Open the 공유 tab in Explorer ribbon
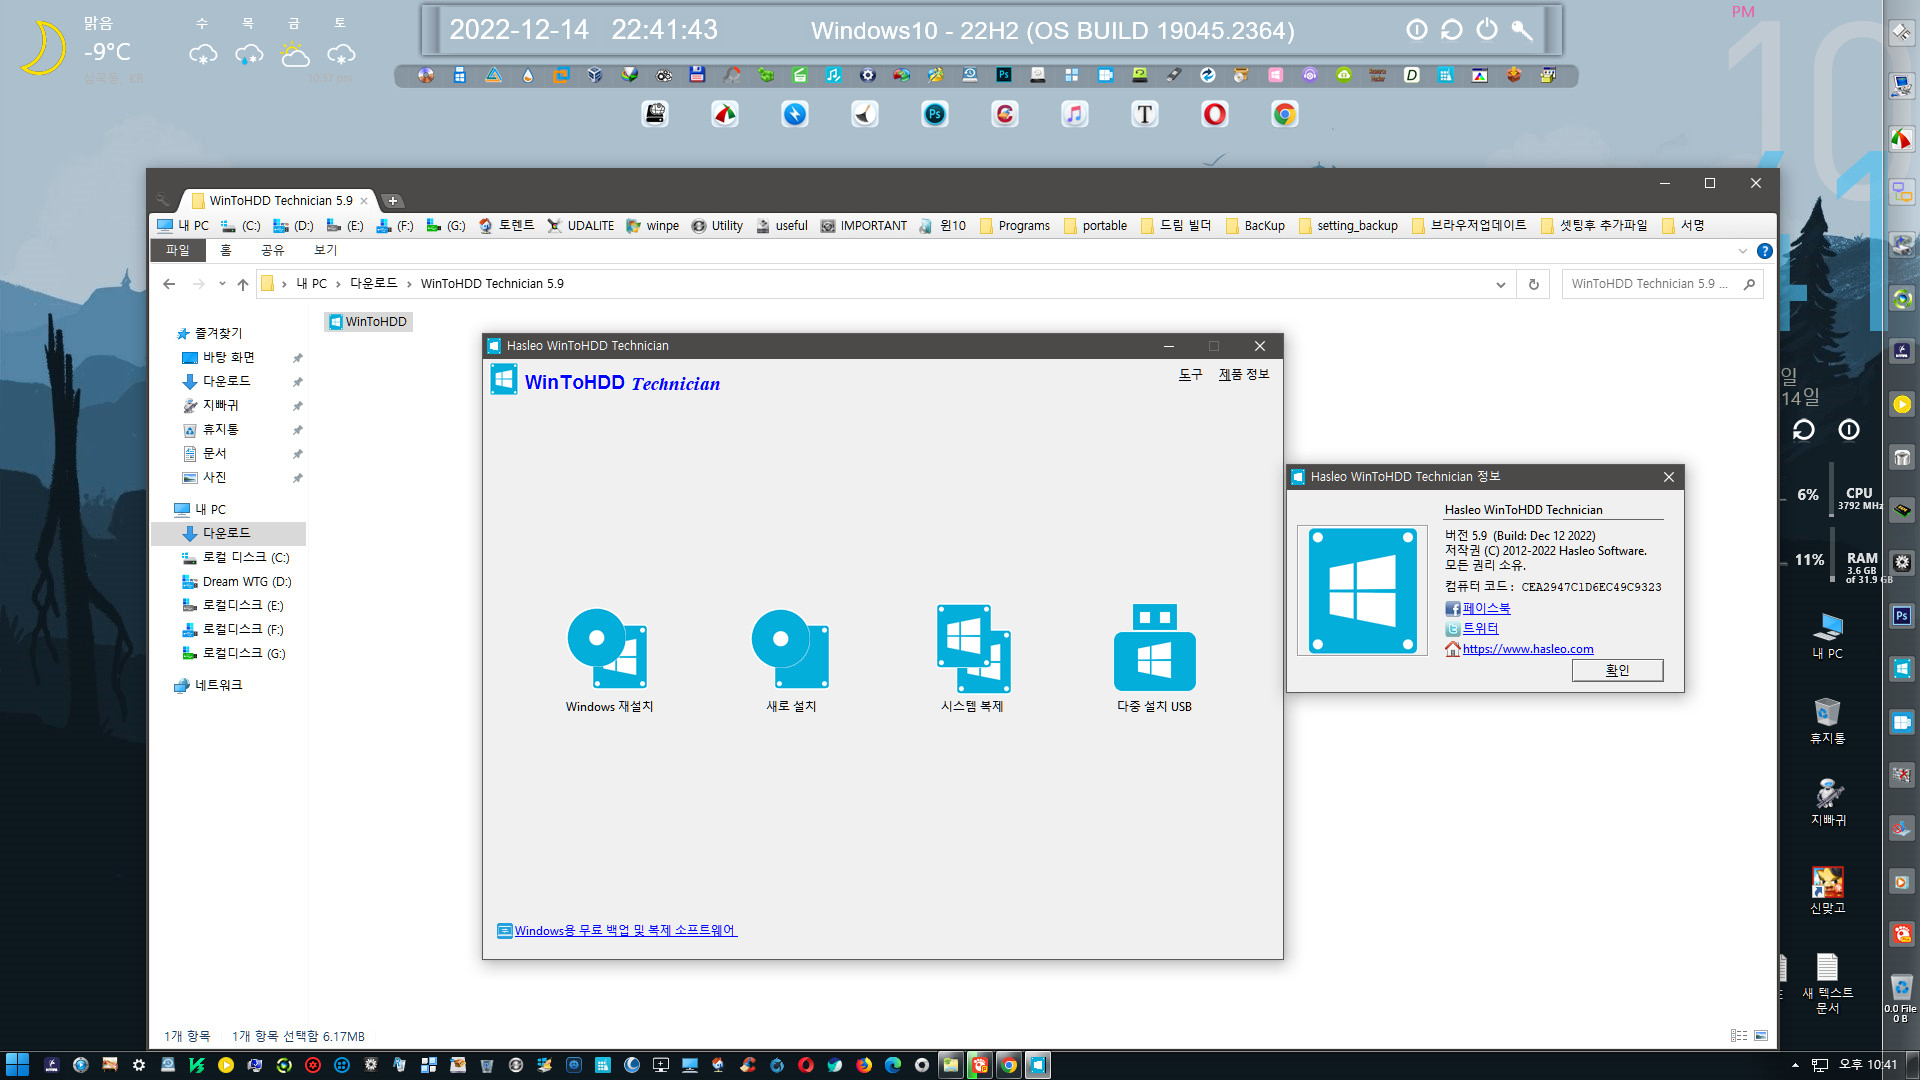This screenshot has height=1080, width=1920. click(x=272, y=250)
